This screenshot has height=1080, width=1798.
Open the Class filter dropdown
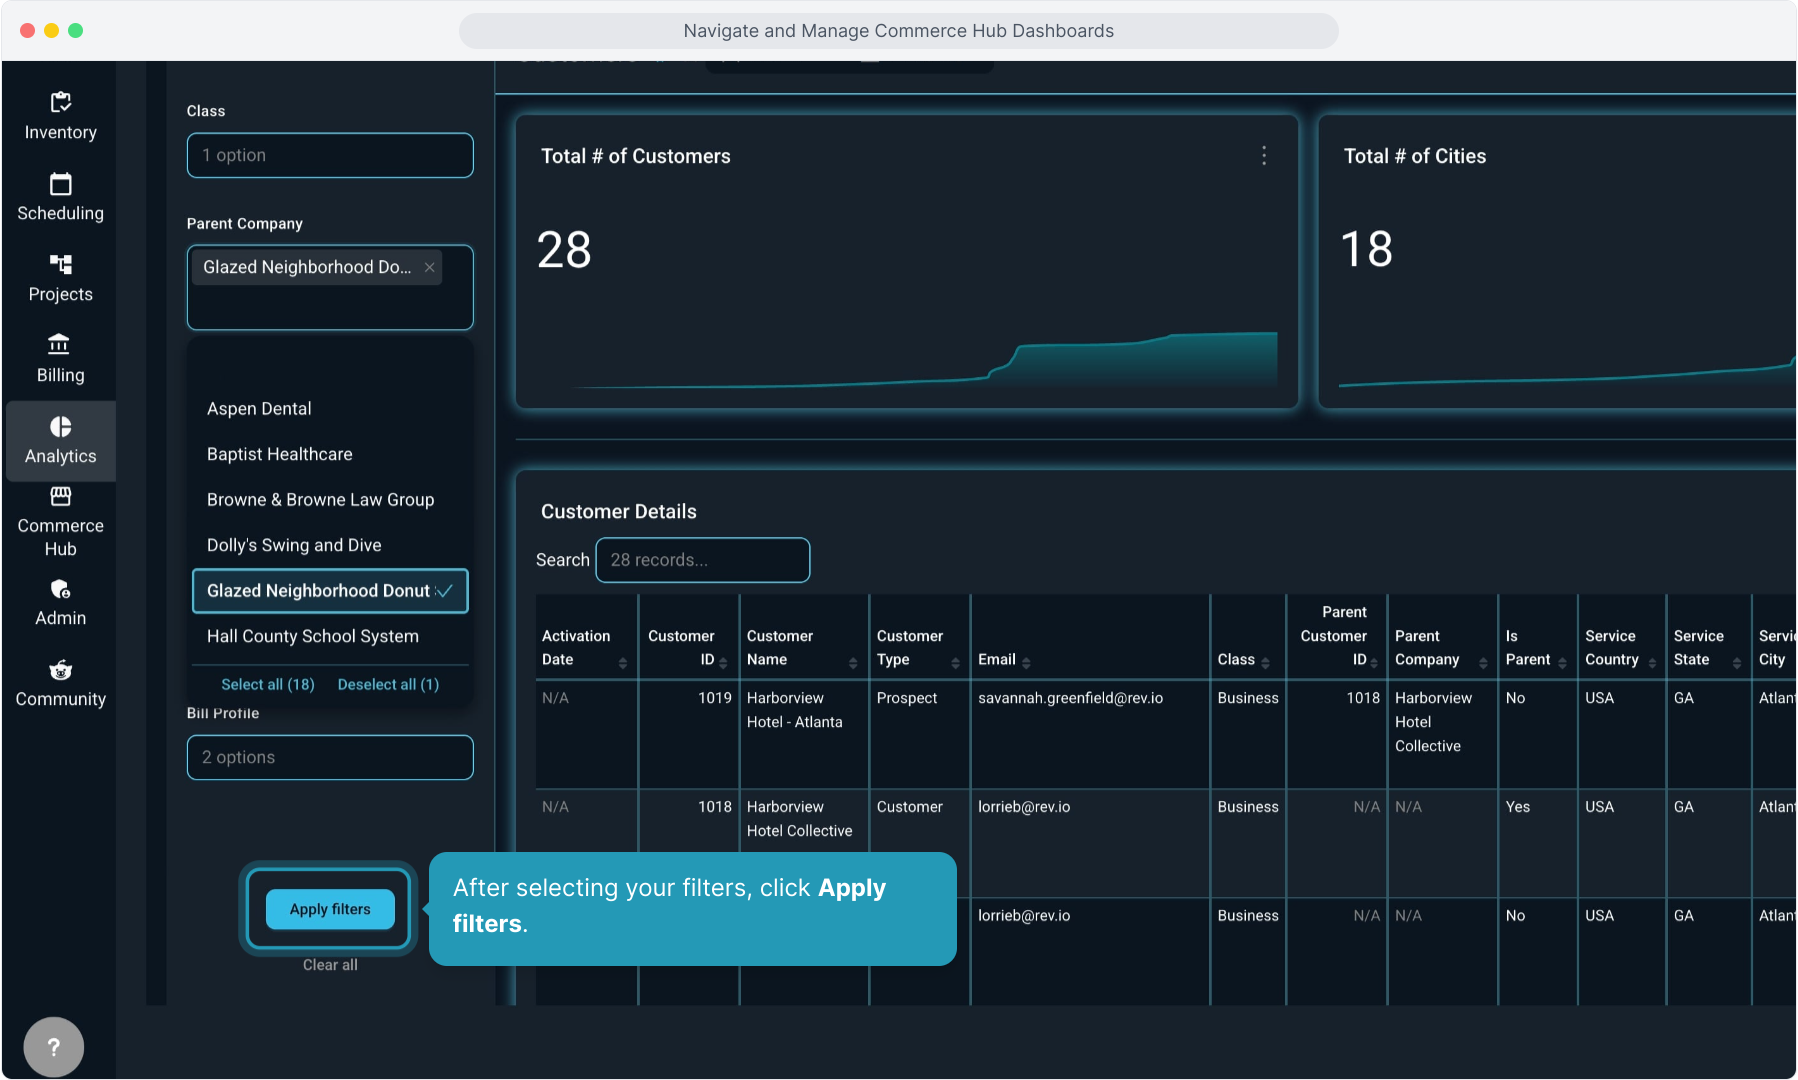point(329,156)
